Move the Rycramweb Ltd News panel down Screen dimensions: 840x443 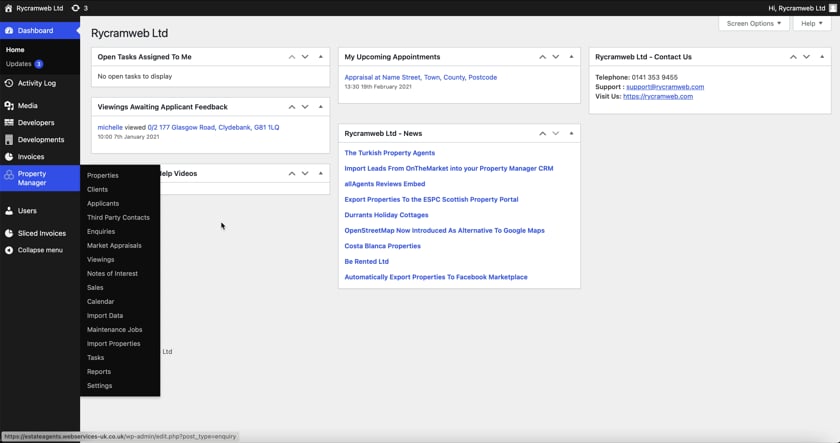click(556, 133)
